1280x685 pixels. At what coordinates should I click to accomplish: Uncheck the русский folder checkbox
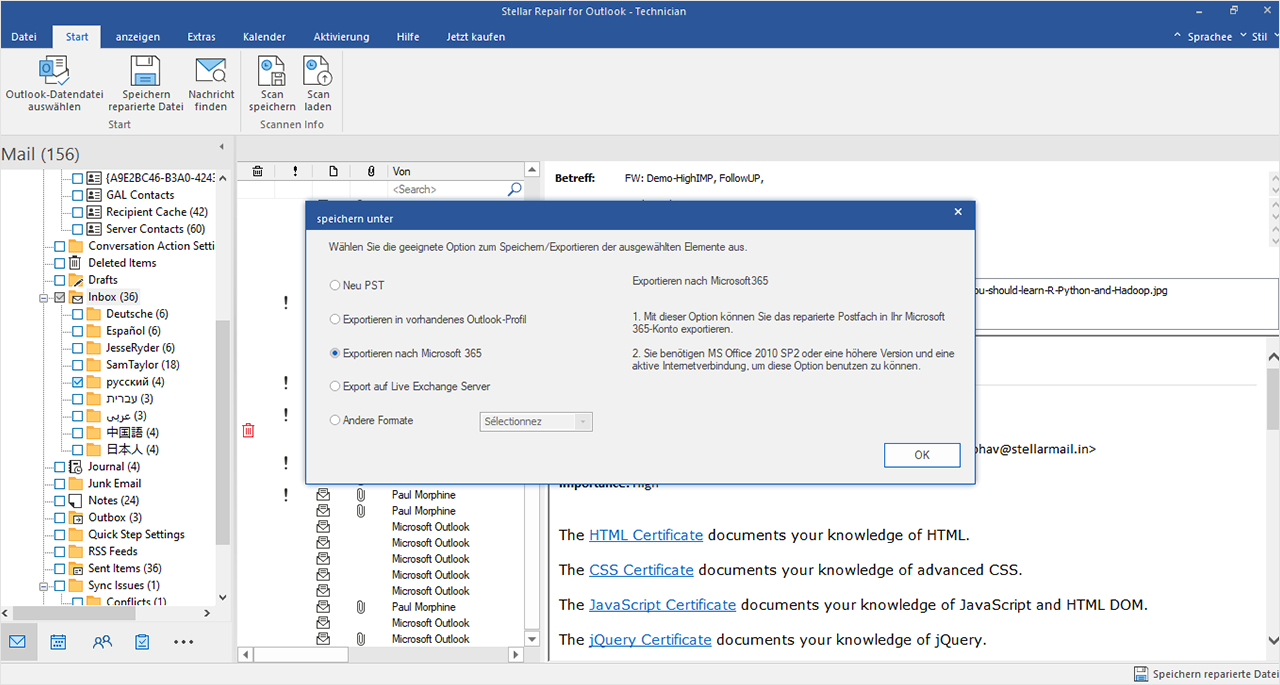(x=78, y=382)
